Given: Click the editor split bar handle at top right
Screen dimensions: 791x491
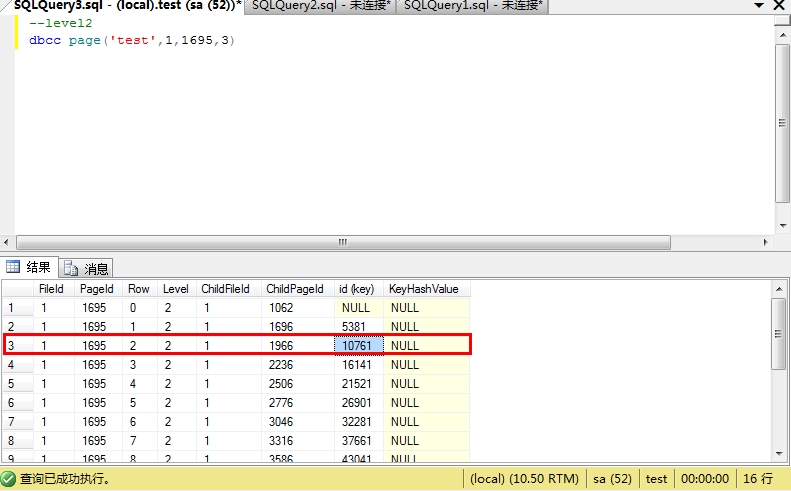Looking at the screenshot, I should point(782,21).
